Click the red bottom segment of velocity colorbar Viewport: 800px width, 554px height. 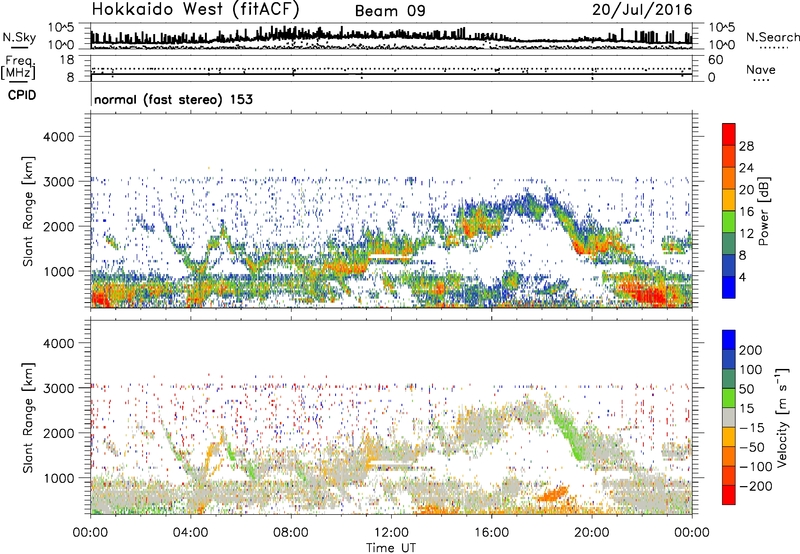(x=729, y=495)
